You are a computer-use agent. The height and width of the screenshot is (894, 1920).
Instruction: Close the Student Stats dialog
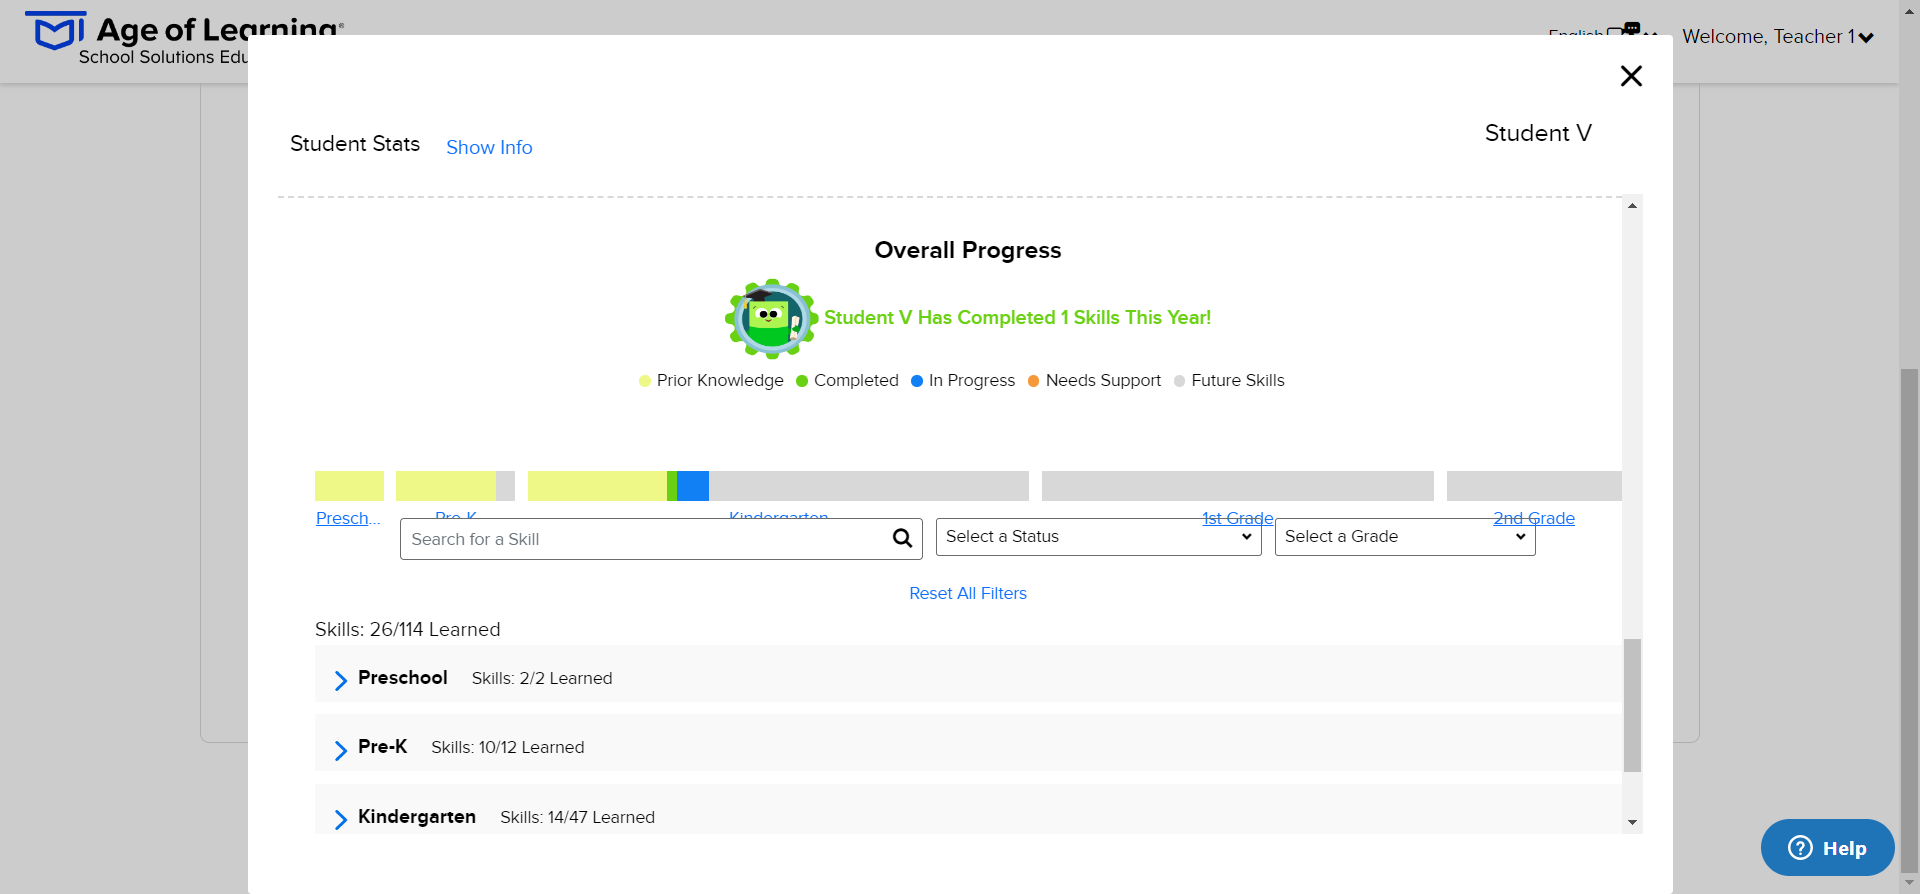[x=1631, y=76]
